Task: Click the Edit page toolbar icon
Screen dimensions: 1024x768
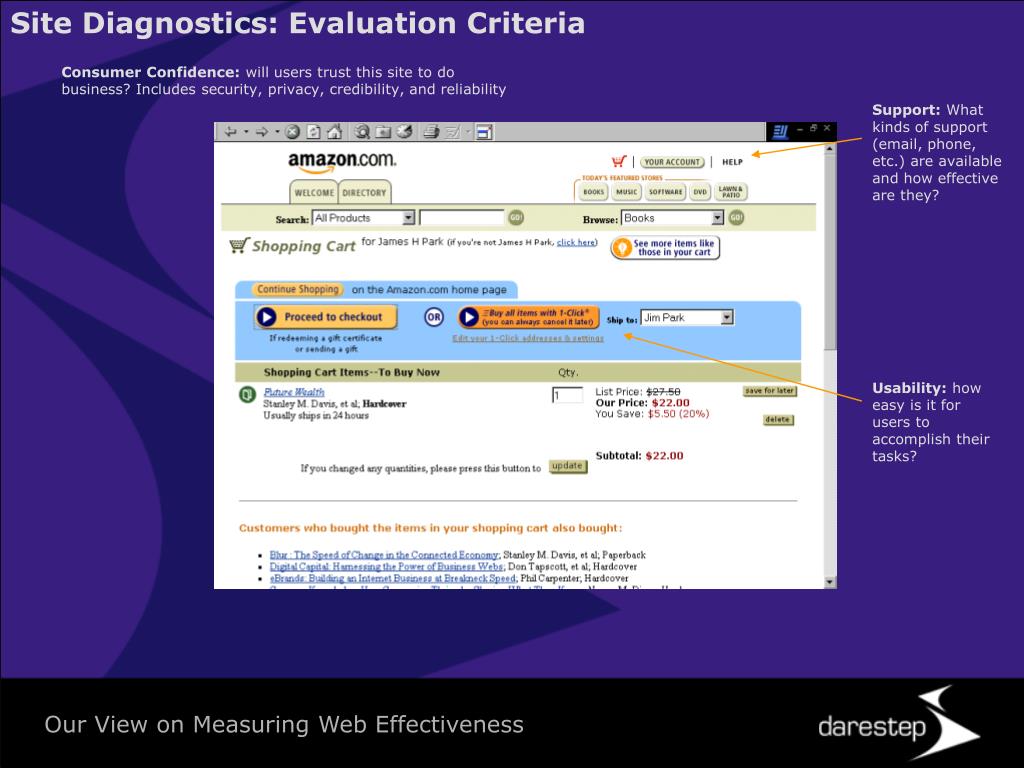Action: coord(453,132)
